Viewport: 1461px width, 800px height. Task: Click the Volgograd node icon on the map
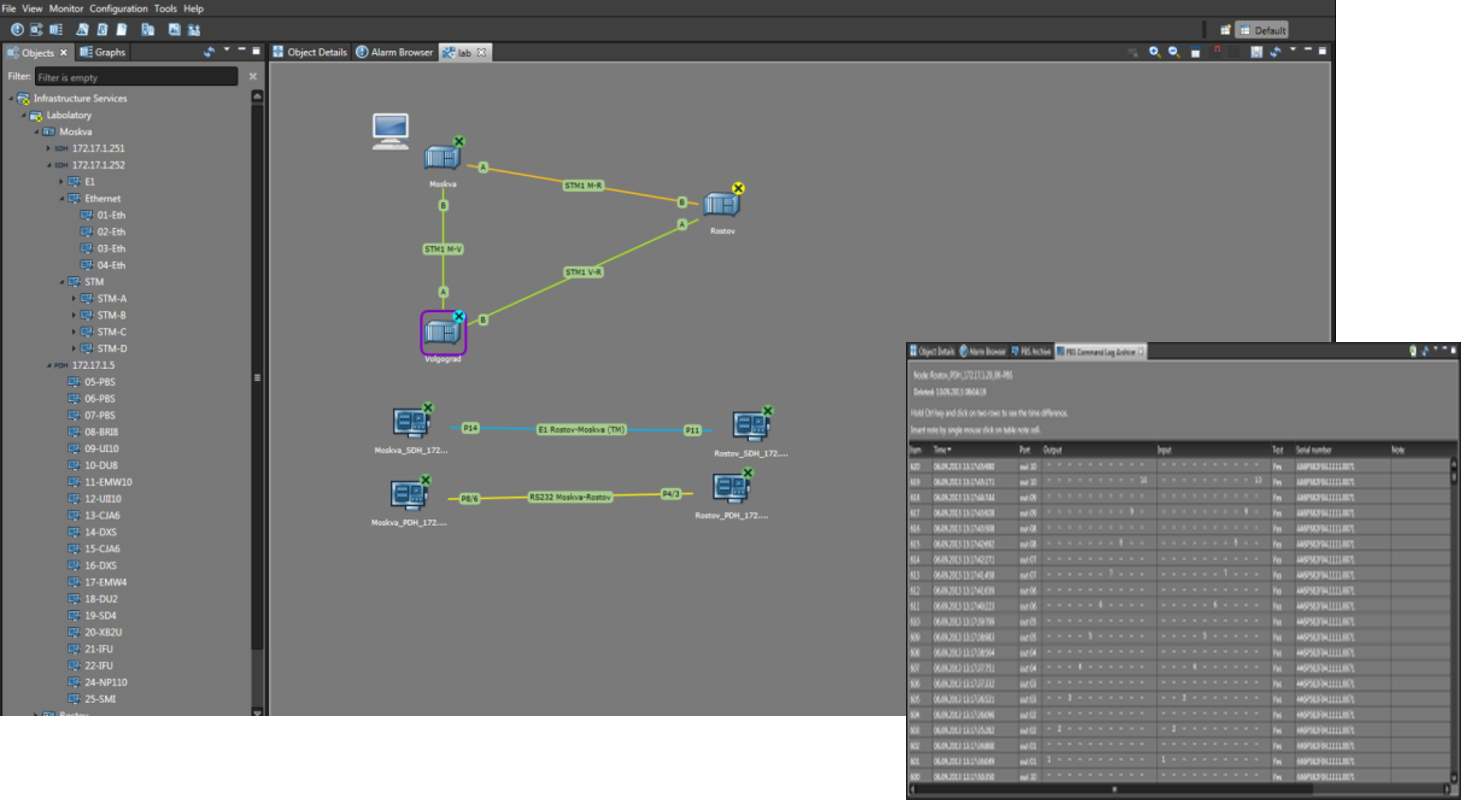click(x=443, y=333)
